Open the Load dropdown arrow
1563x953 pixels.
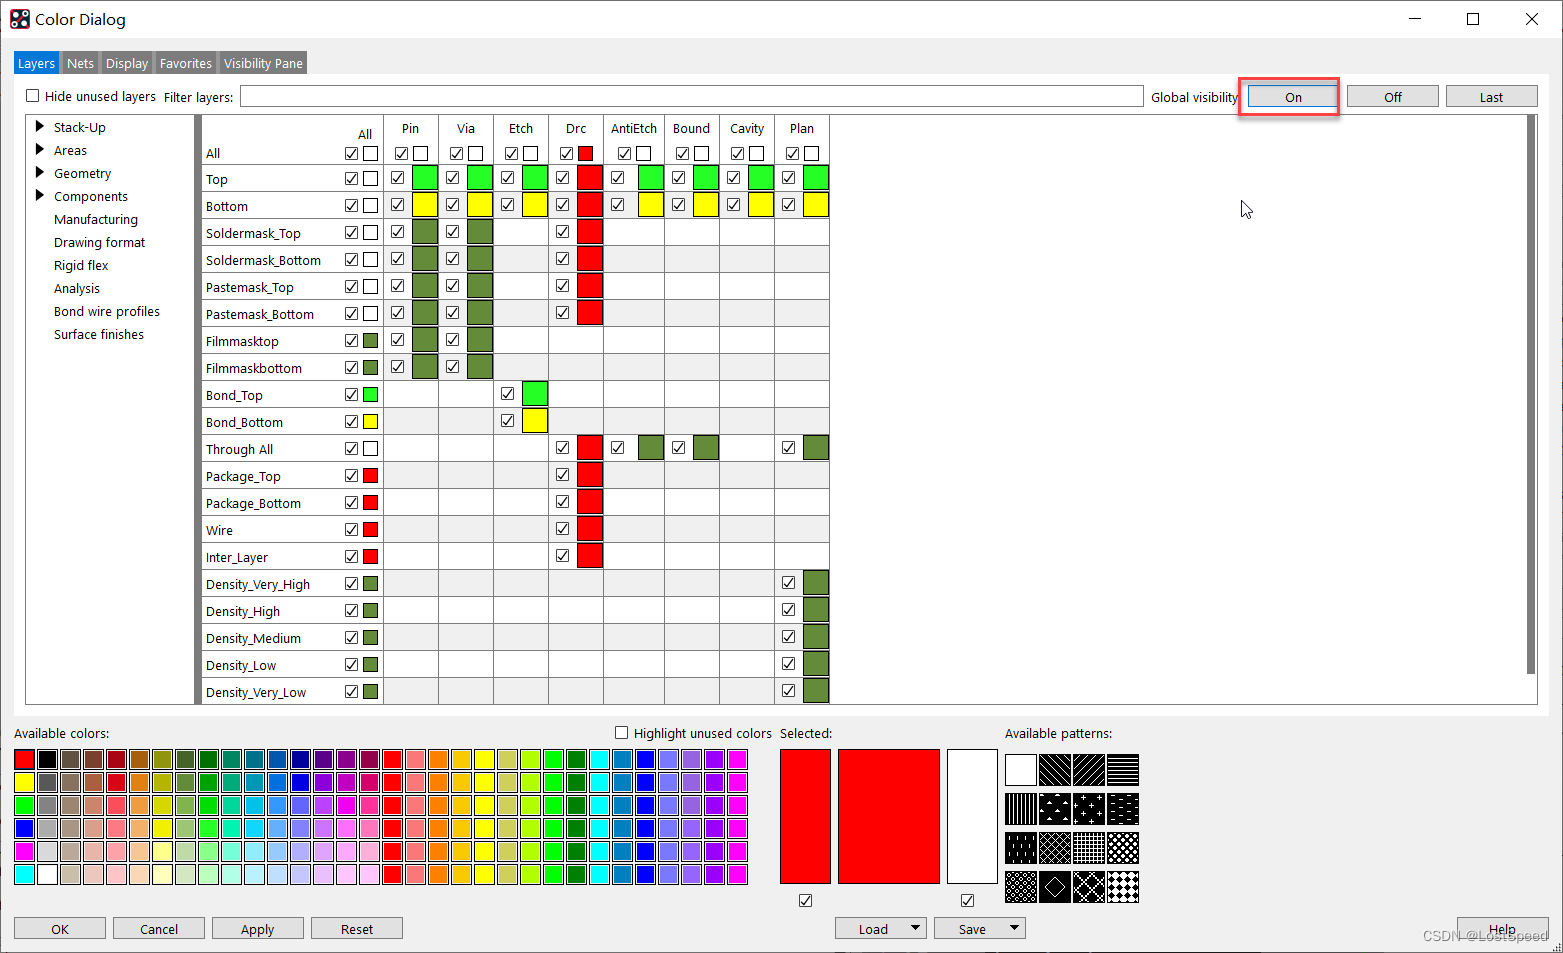[915, 928]
